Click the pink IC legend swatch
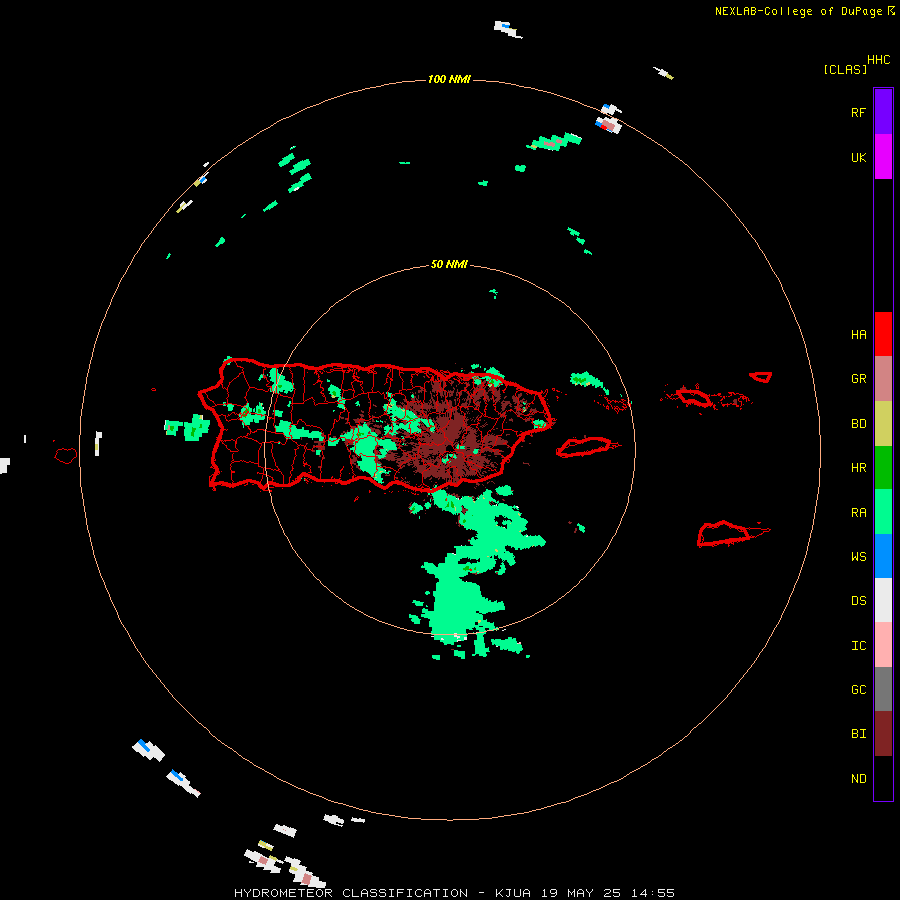This screenshot has height=900, width=900. coord(883,645)
